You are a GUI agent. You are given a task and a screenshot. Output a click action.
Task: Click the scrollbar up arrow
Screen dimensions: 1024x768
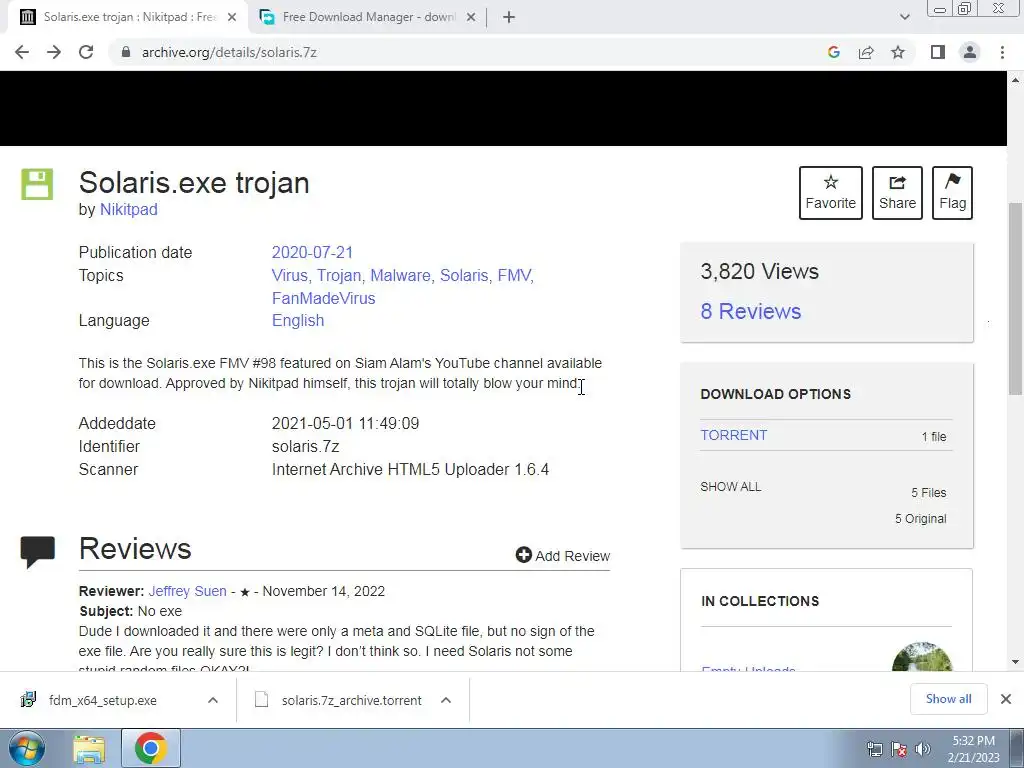point(1015,80)
